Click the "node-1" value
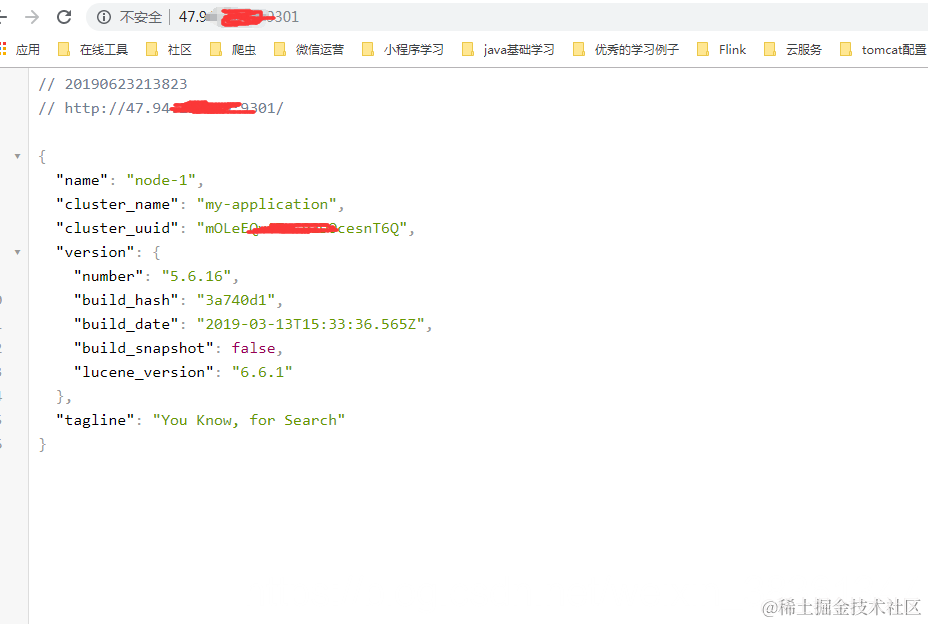 pyautogui.click(x=161, y=181)
